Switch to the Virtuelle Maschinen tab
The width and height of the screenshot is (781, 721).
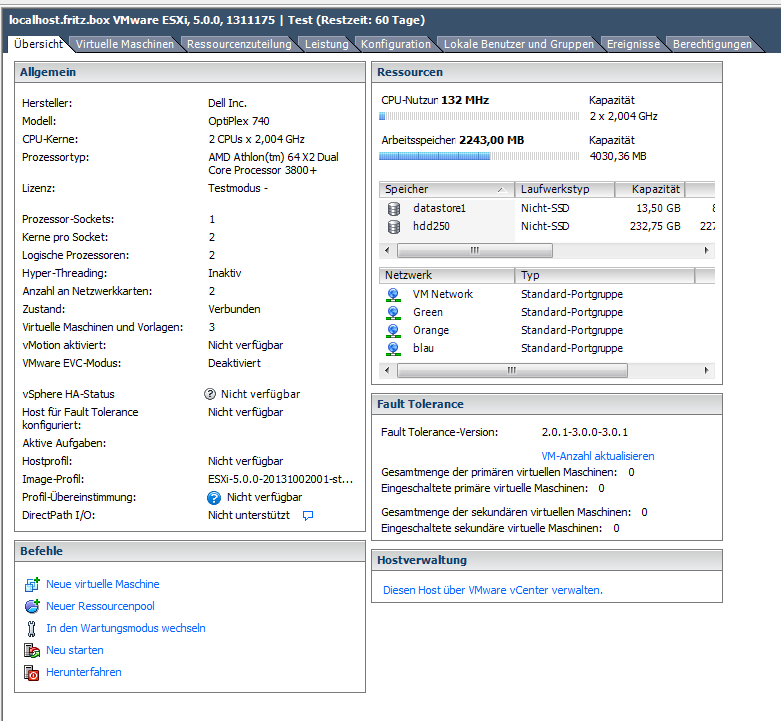pos(125,44)
